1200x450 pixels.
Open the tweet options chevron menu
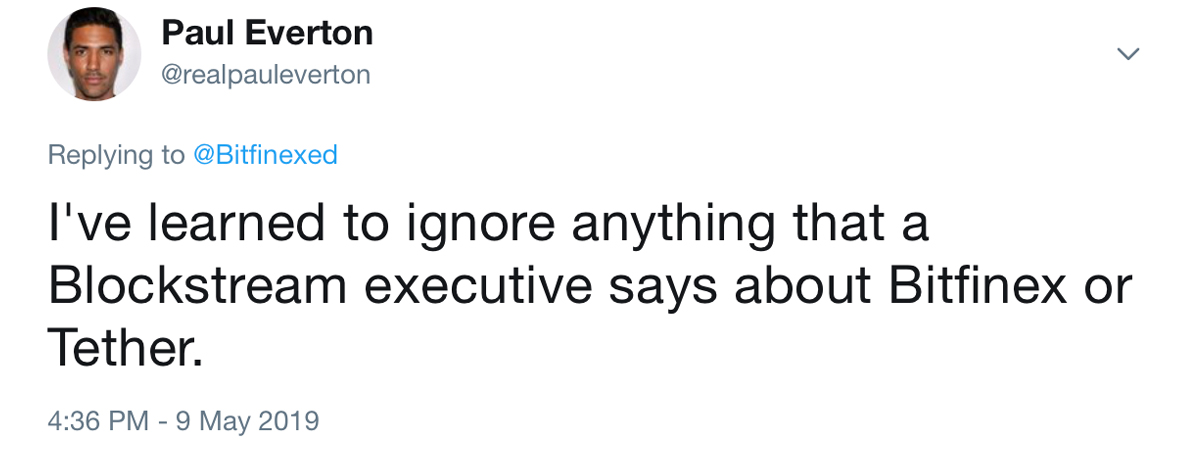(x=1128, y=54)
